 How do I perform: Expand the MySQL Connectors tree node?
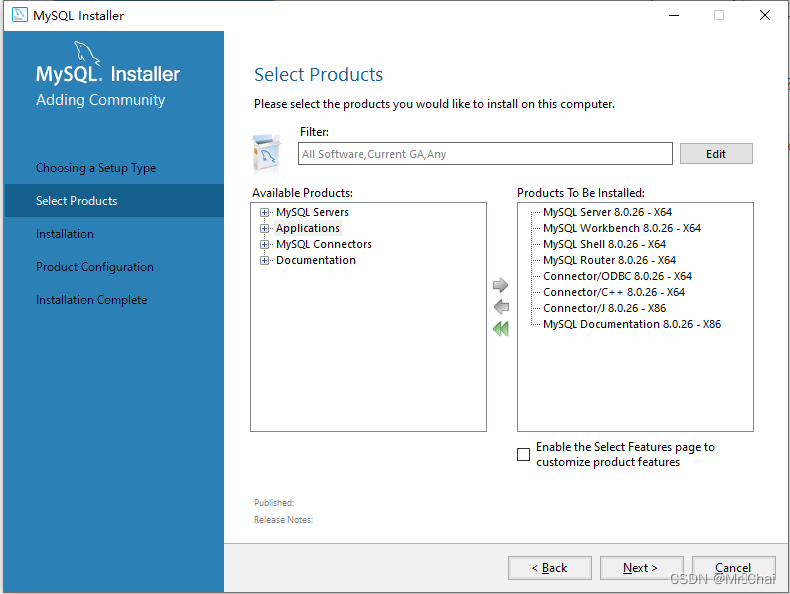pyautogui.click(x=264, y=244)
